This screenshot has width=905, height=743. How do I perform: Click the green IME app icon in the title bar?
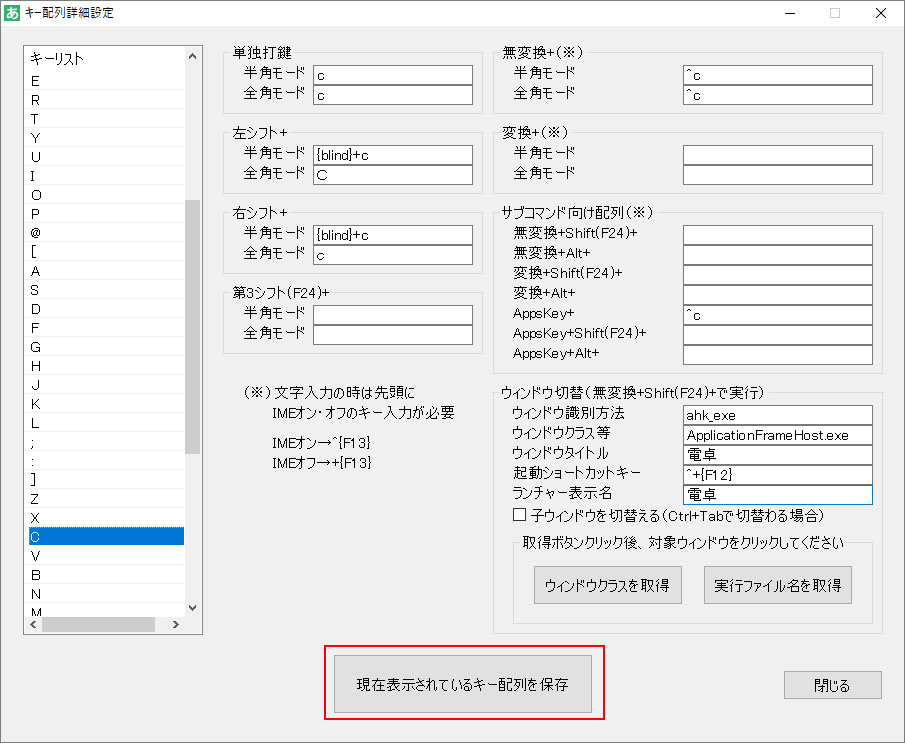pos(12,12)
